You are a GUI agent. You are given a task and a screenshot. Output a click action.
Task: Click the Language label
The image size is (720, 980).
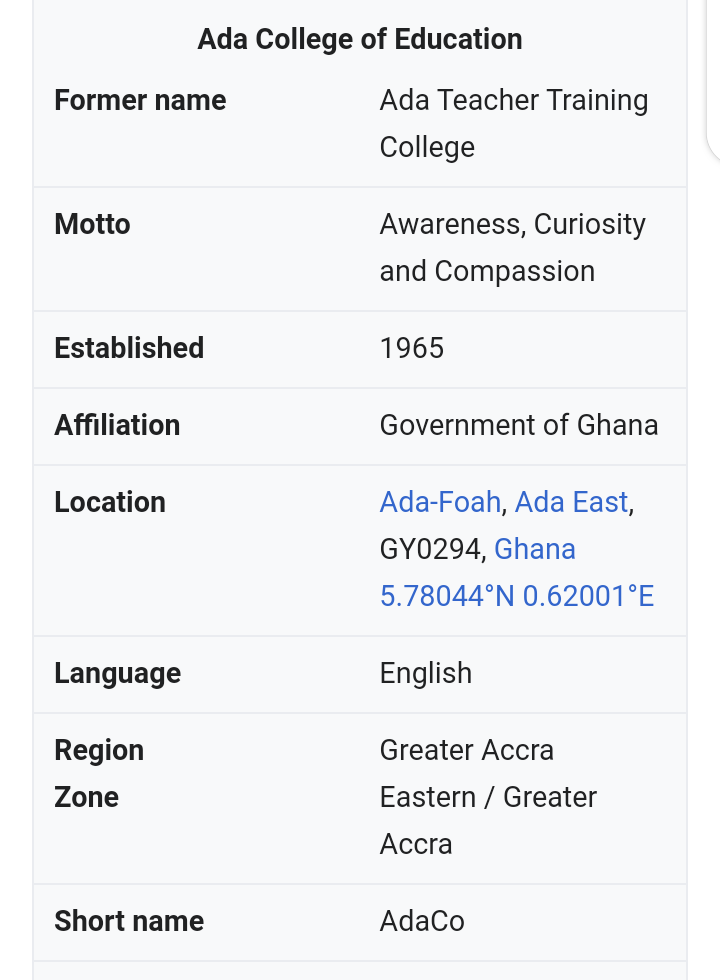coord(118,673)
